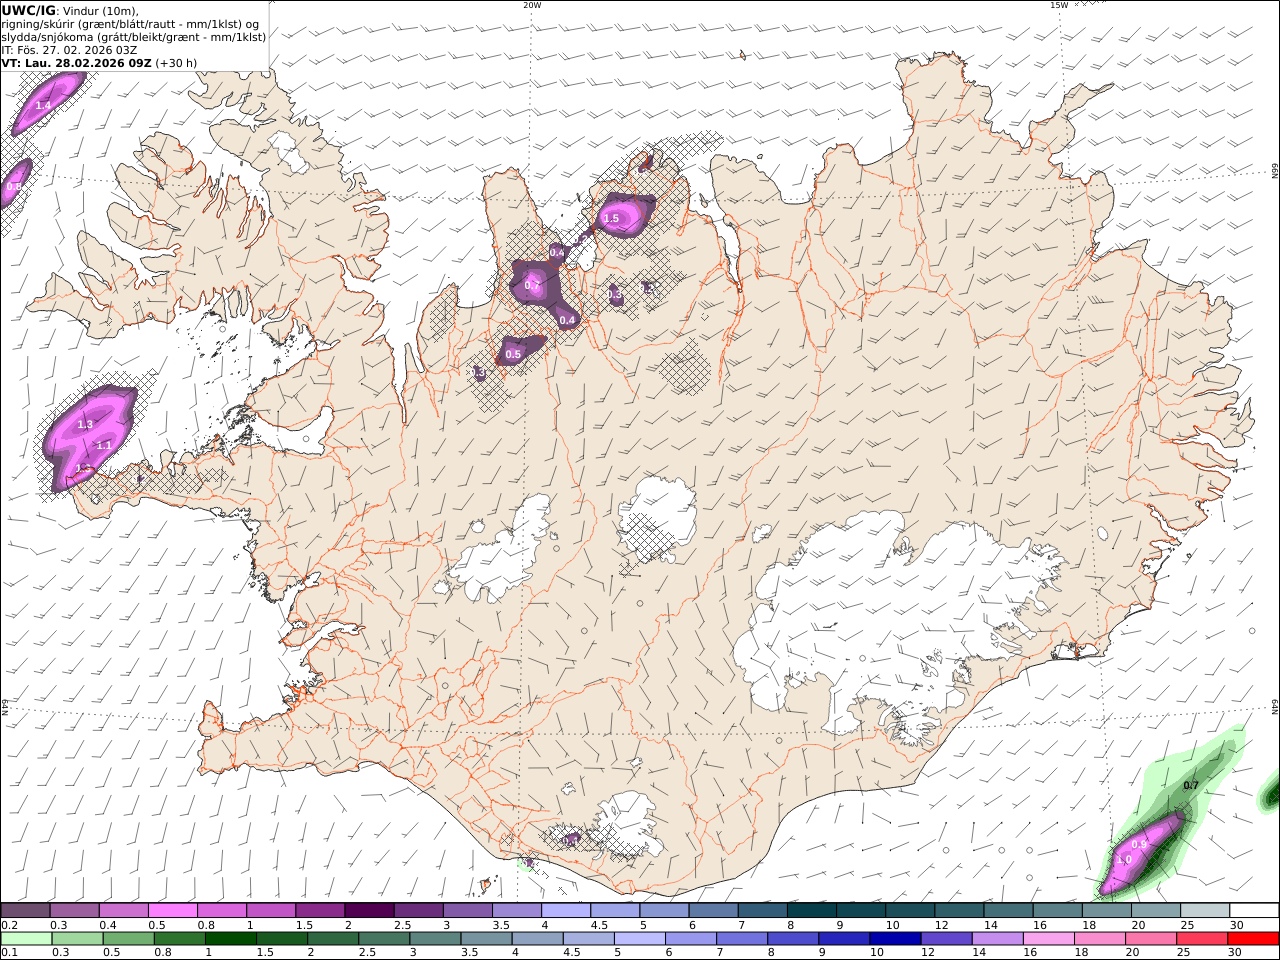1280x960 pixels.
Task: Click the UWC/IG title in the header
Action: point(28,11)
